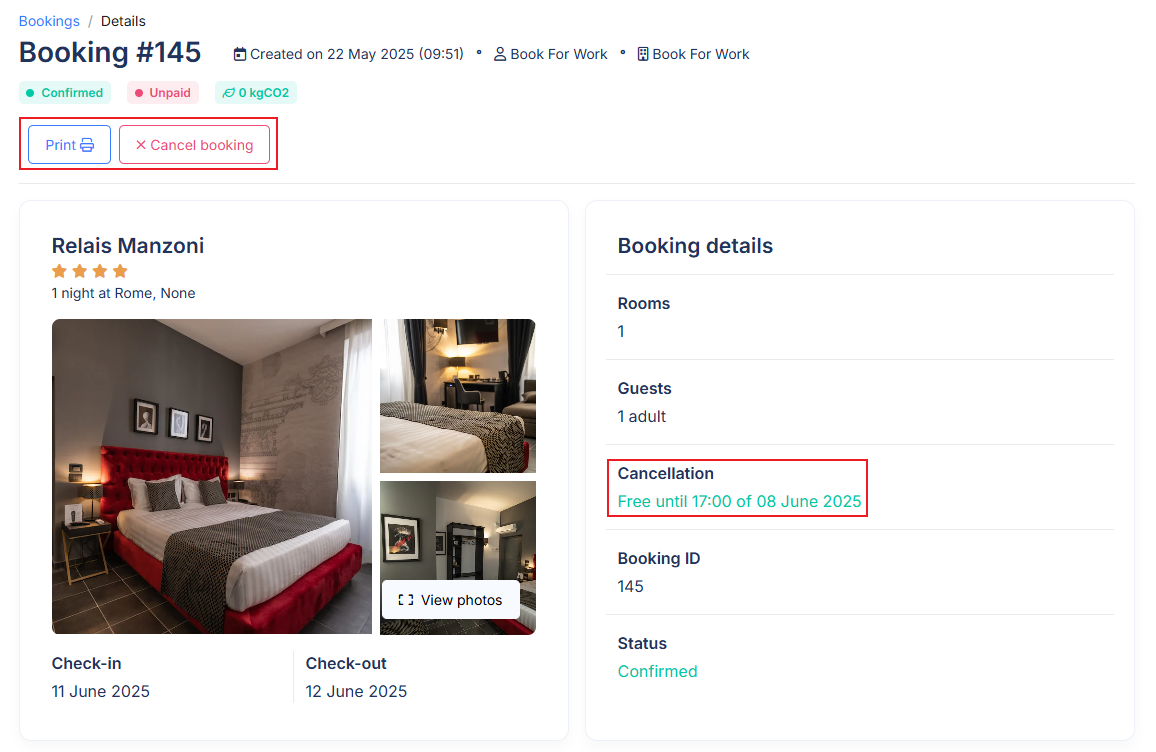Click the free cancellation deadline text
Viewport: 1156px width, 752px height.
coord(739,501)
